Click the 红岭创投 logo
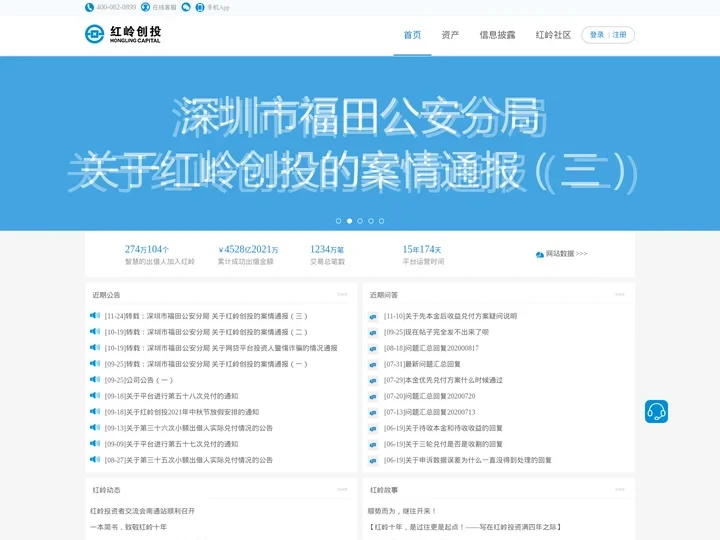Screen dimensions: 720x540 123,34
